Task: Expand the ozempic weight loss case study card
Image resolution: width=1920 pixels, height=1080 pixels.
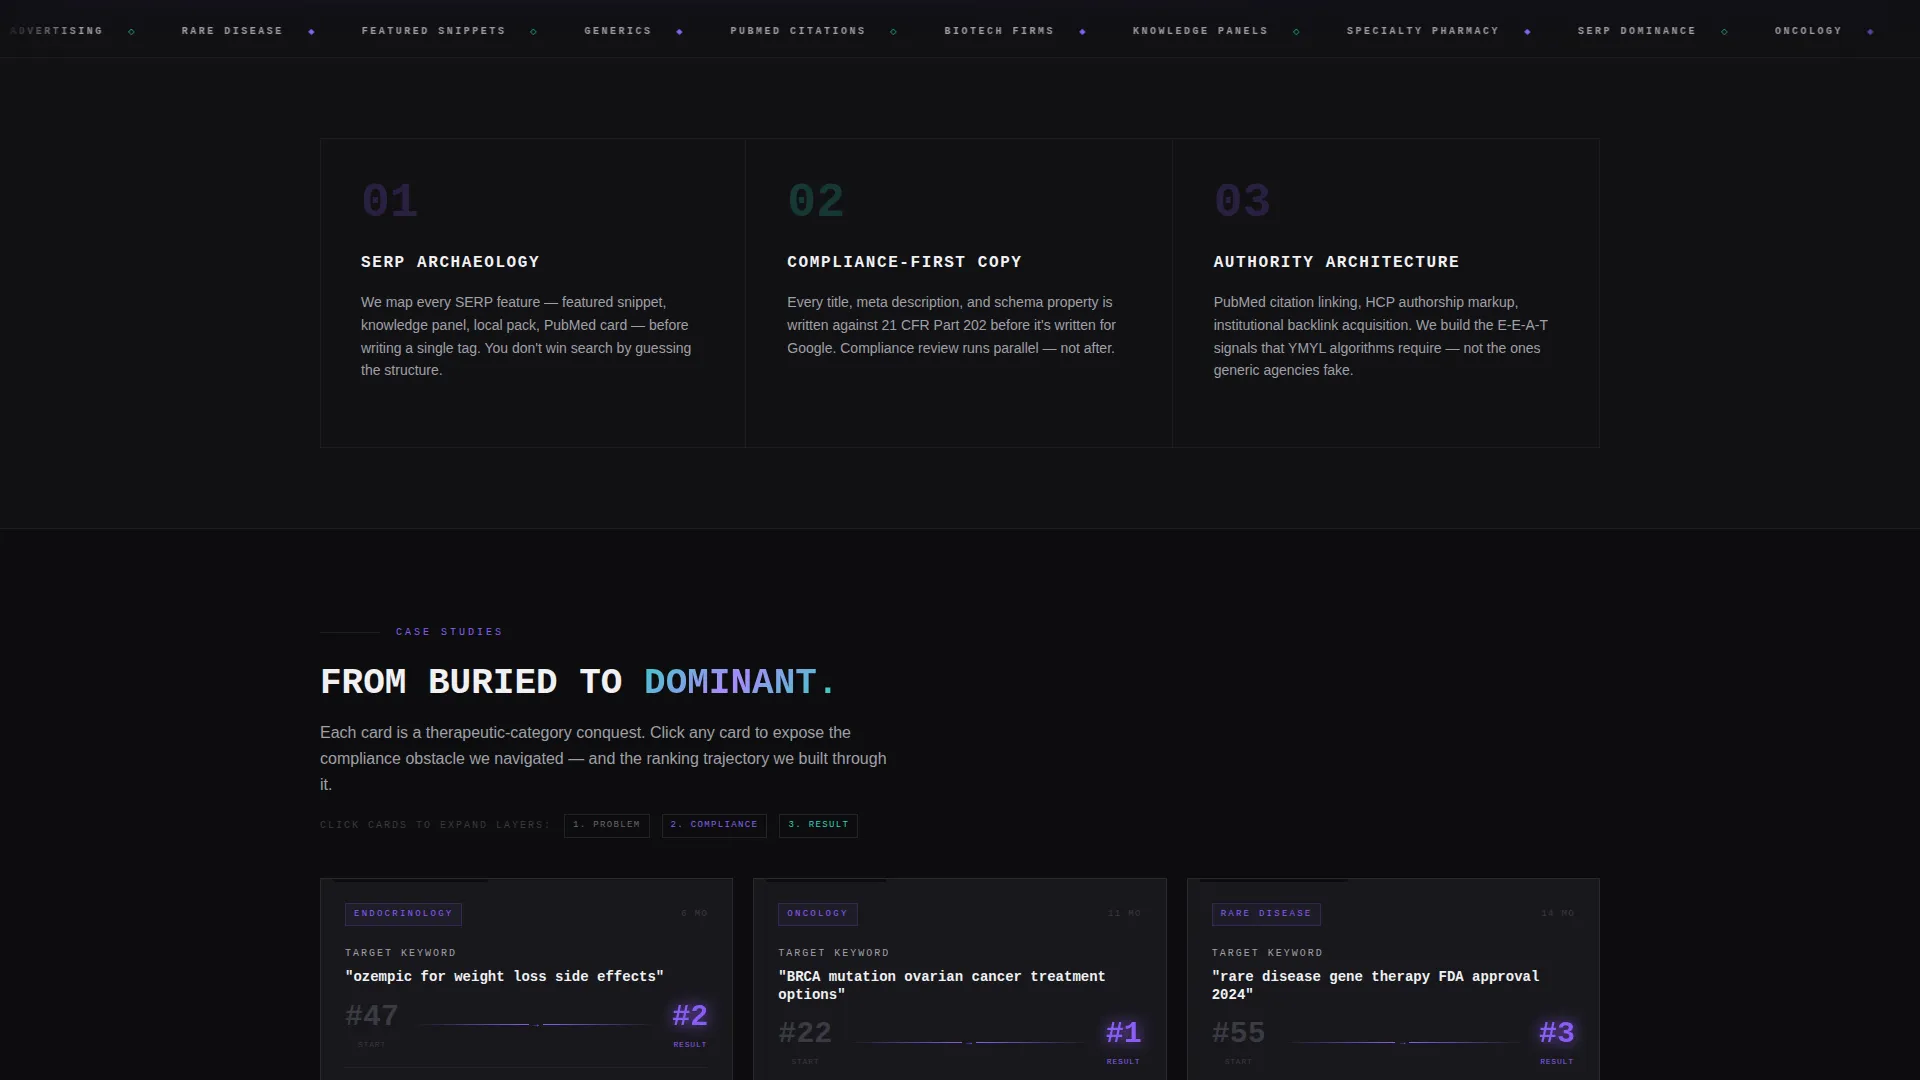Action: coord(526,980)
